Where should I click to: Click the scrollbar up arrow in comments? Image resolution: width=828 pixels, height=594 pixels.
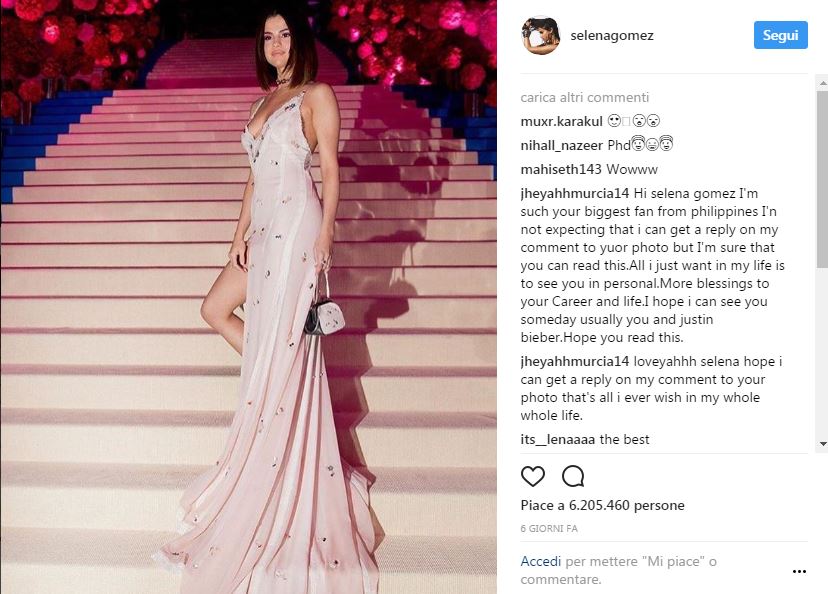(x=823, y=83)
